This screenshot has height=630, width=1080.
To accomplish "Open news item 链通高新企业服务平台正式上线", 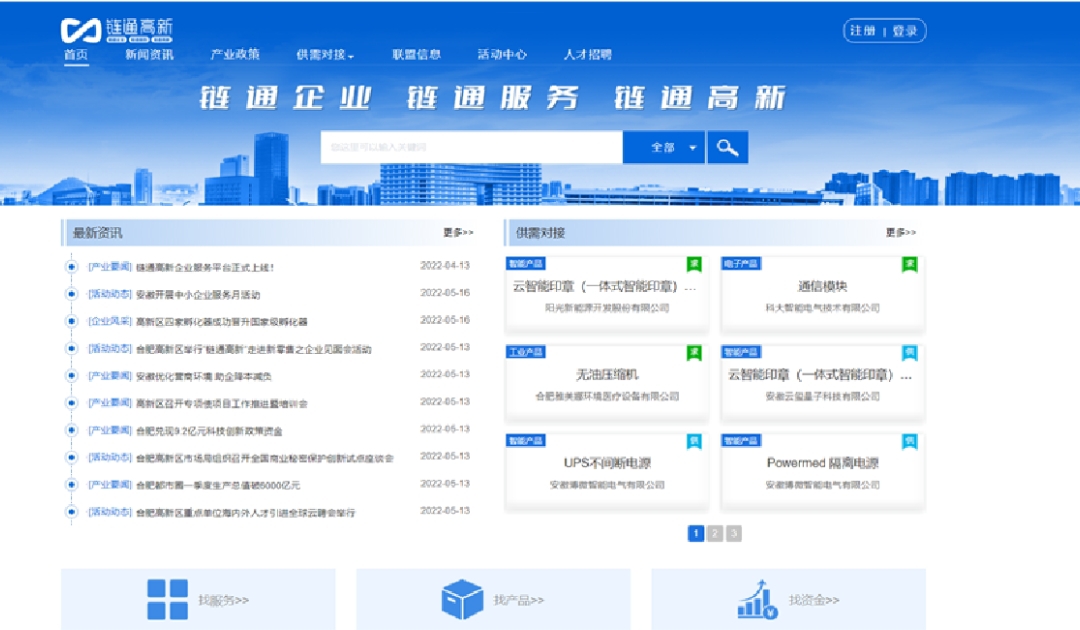I will [205, 267].
